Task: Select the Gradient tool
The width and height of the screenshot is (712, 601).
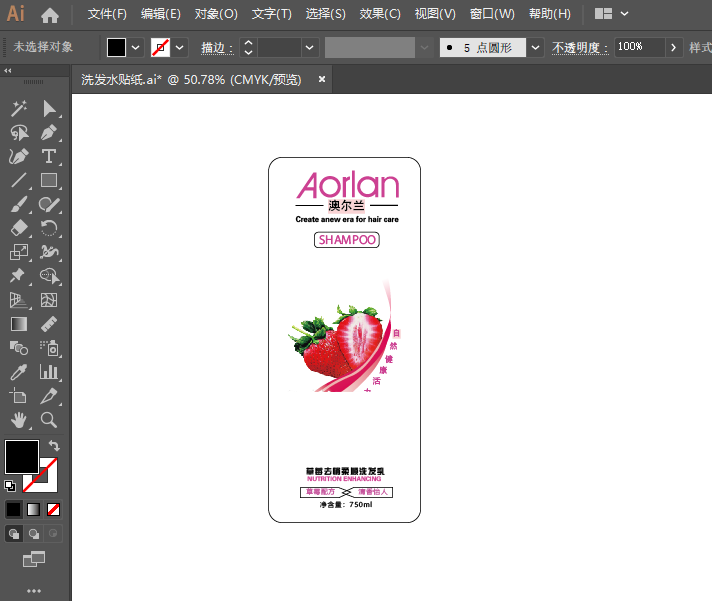Action: click(18, 324)
